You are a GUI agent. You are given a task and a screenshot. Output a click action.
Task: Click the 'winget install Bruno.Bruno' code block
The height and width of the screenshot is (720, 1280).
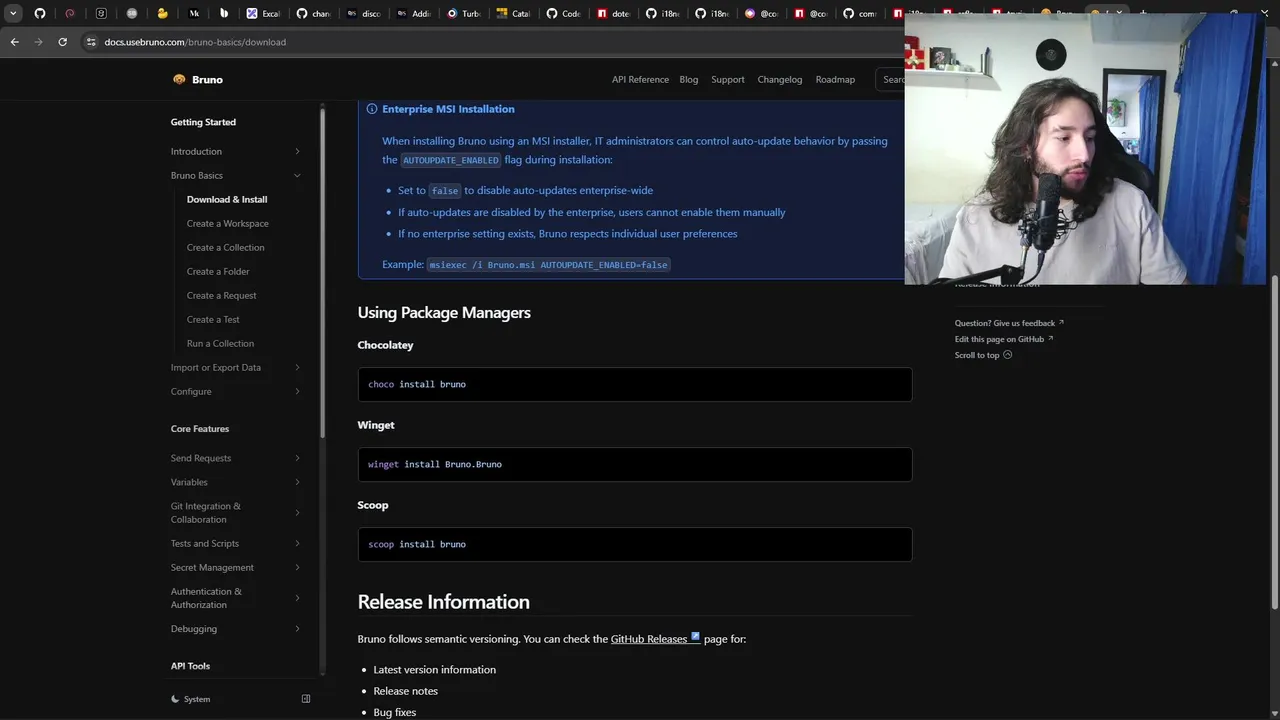coord(635,464)
